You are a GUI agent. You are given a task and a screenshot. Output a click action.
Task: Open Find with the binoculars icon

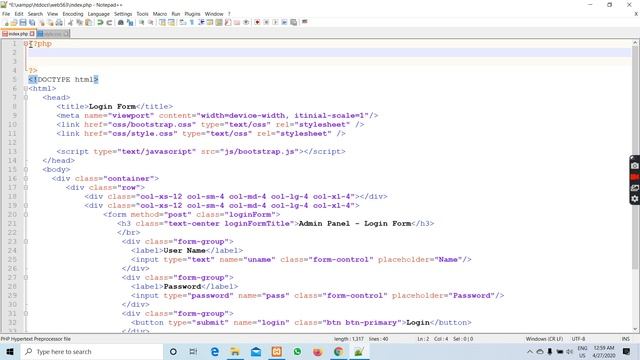(121, 22)
